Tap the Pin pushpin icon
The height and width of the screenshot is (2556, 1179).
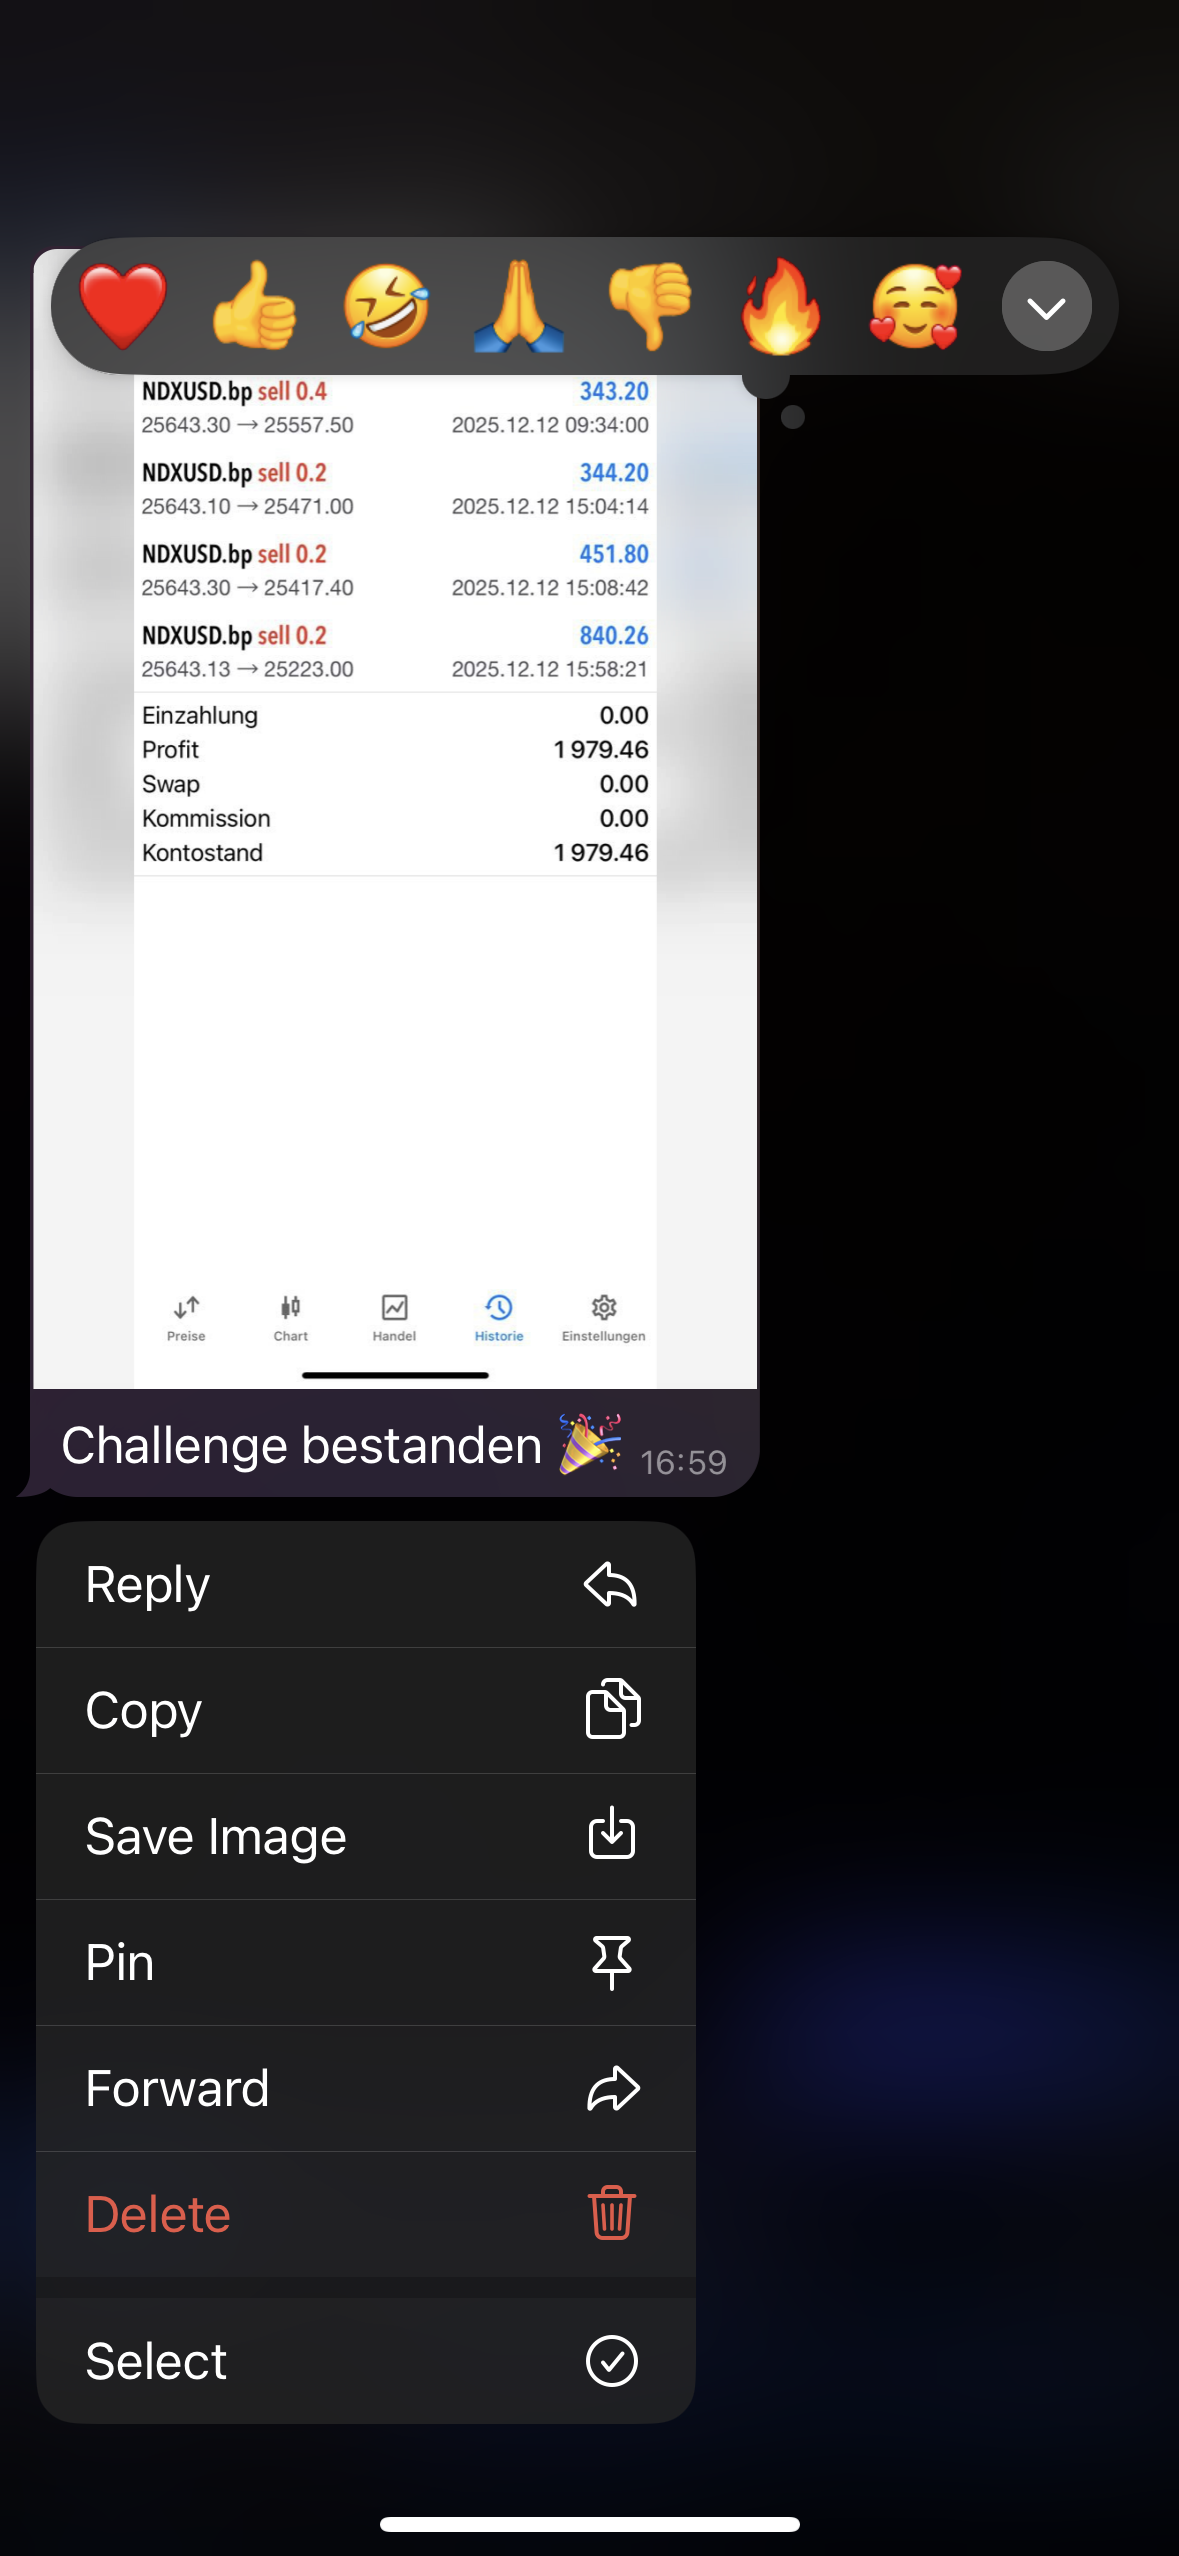[612, 1962]
